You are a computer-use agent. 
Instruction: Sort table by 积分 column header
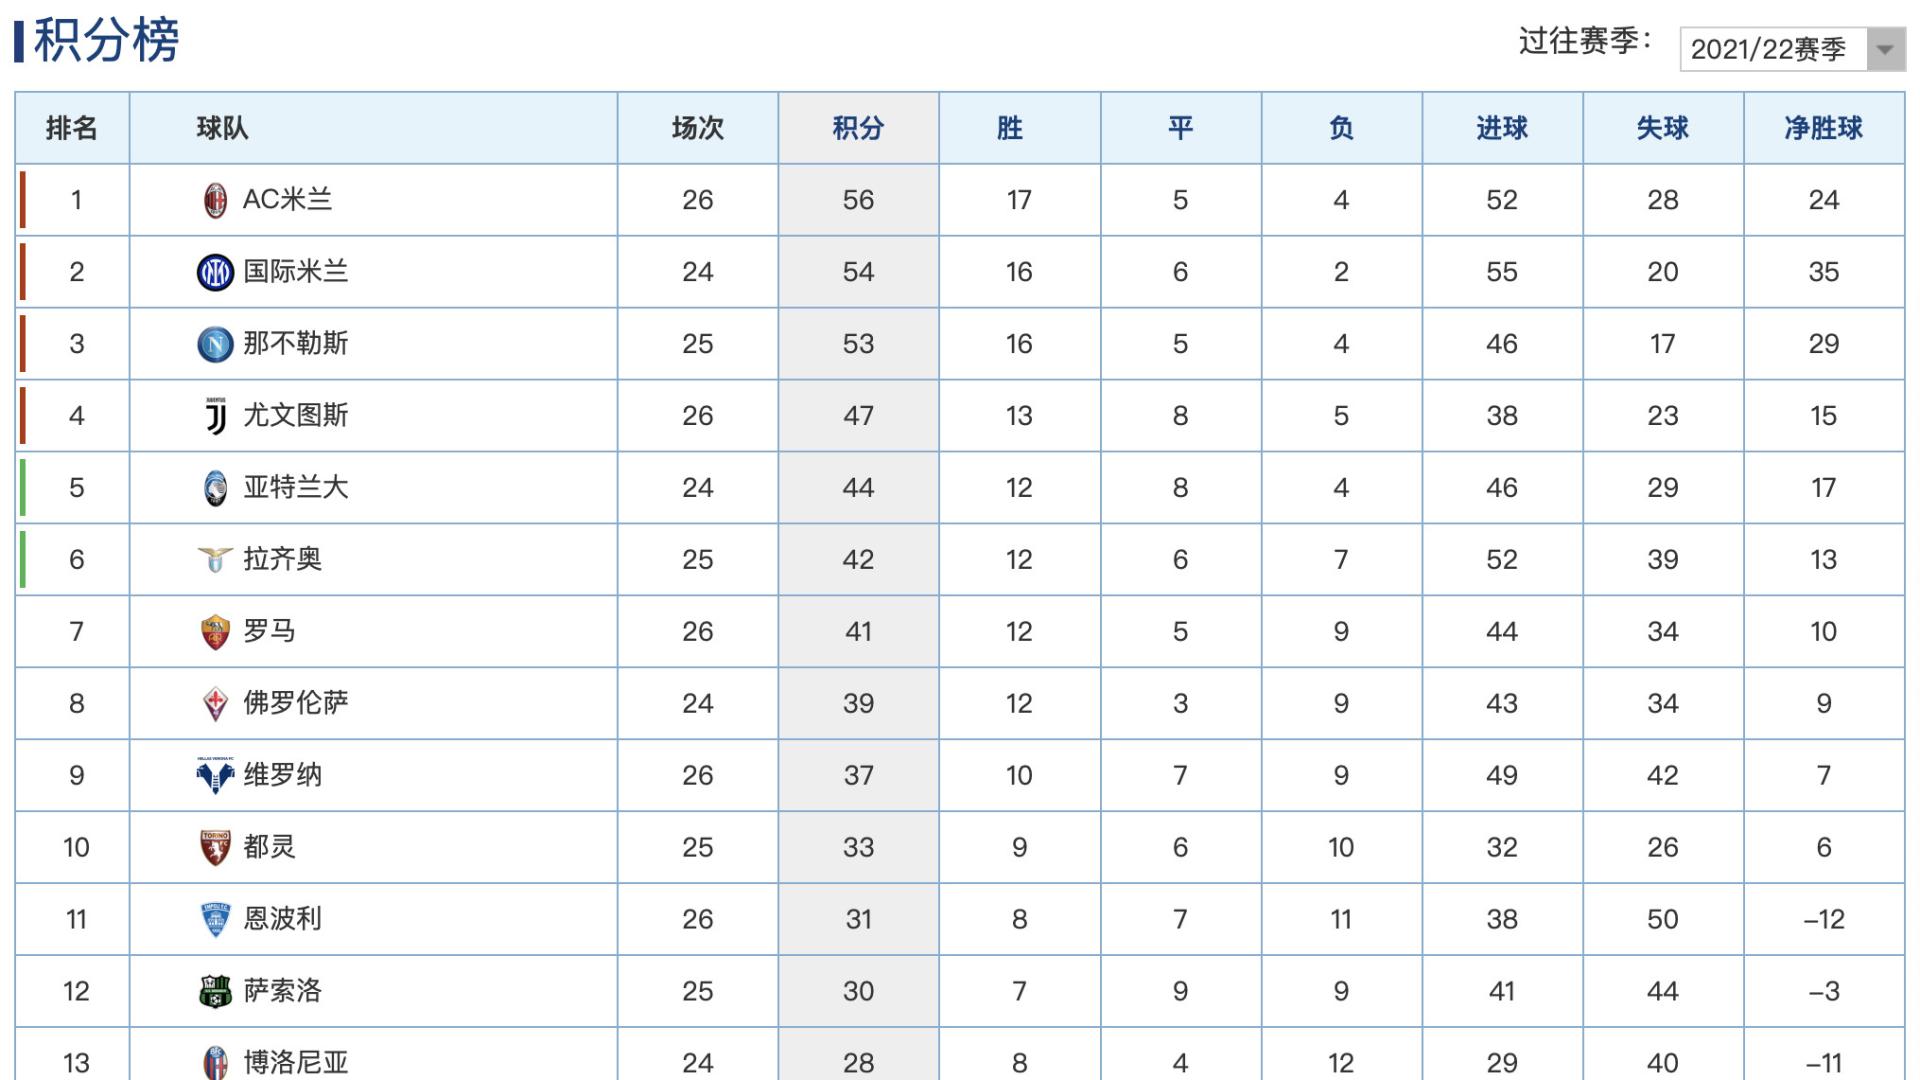click(x=858, y=128)
